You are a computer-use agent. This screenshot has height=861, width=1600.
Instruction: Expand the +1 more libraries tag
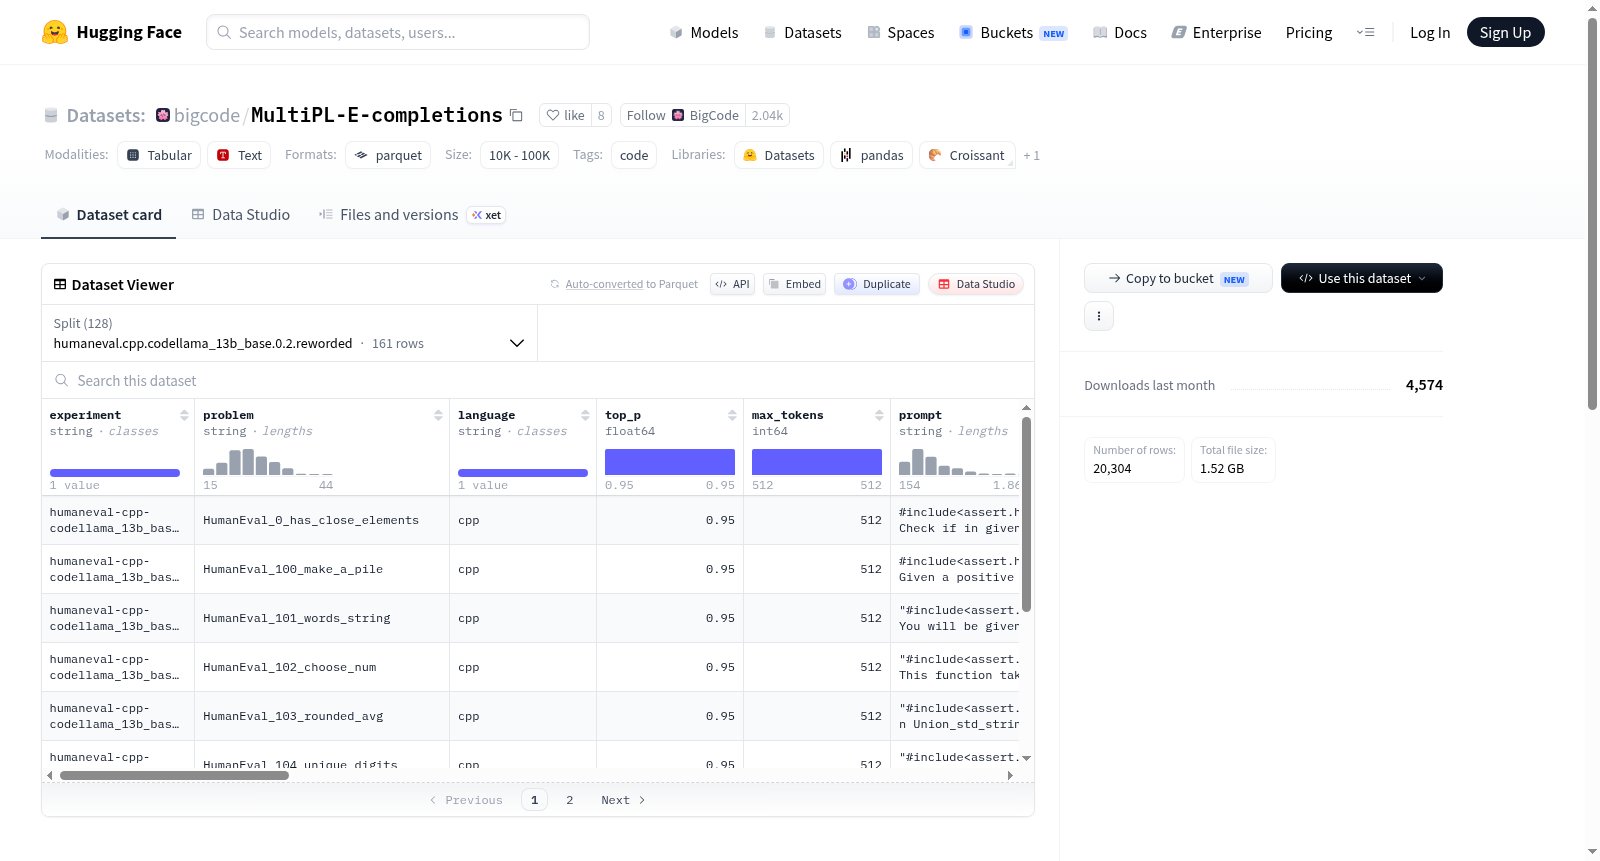click(x=1031, y=155)
